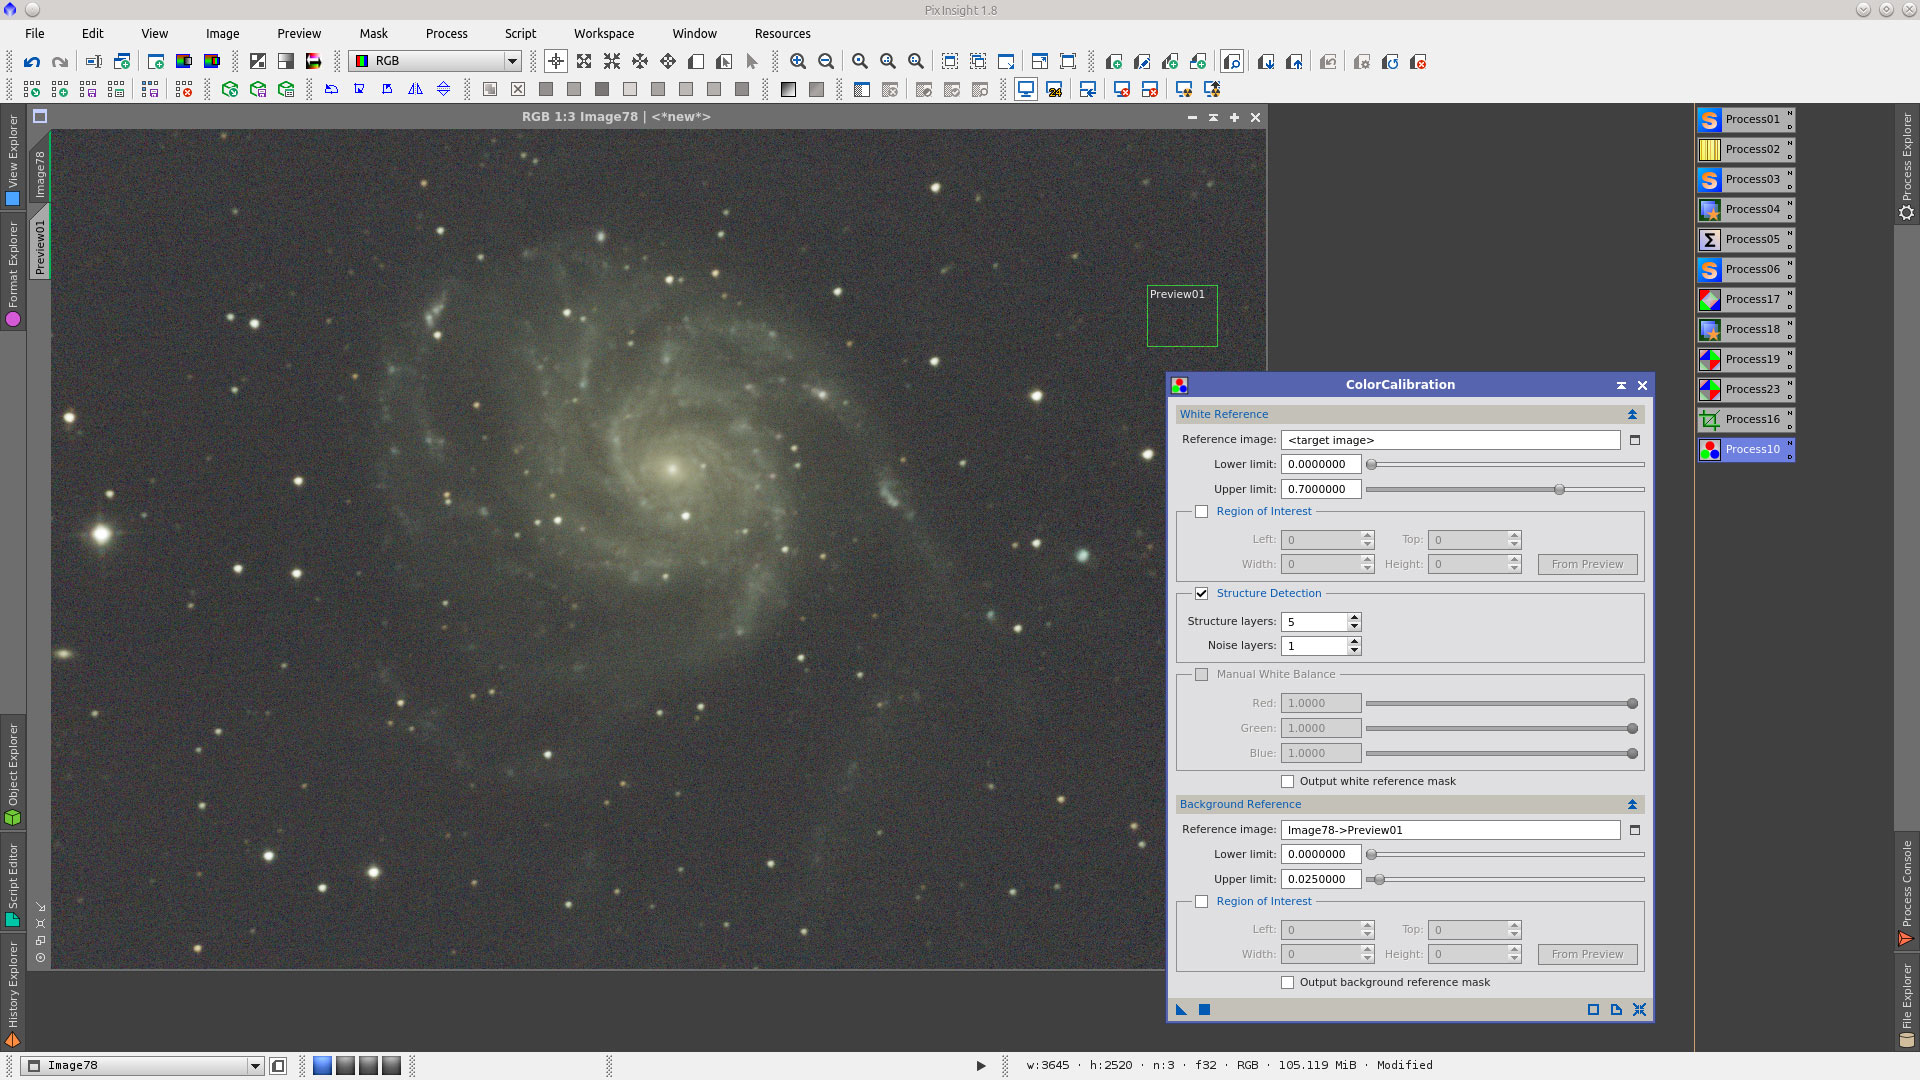1920x1080 pixels.
Task: Click the STF auto stretch screen icon
Action: (x=1184, y=91)
